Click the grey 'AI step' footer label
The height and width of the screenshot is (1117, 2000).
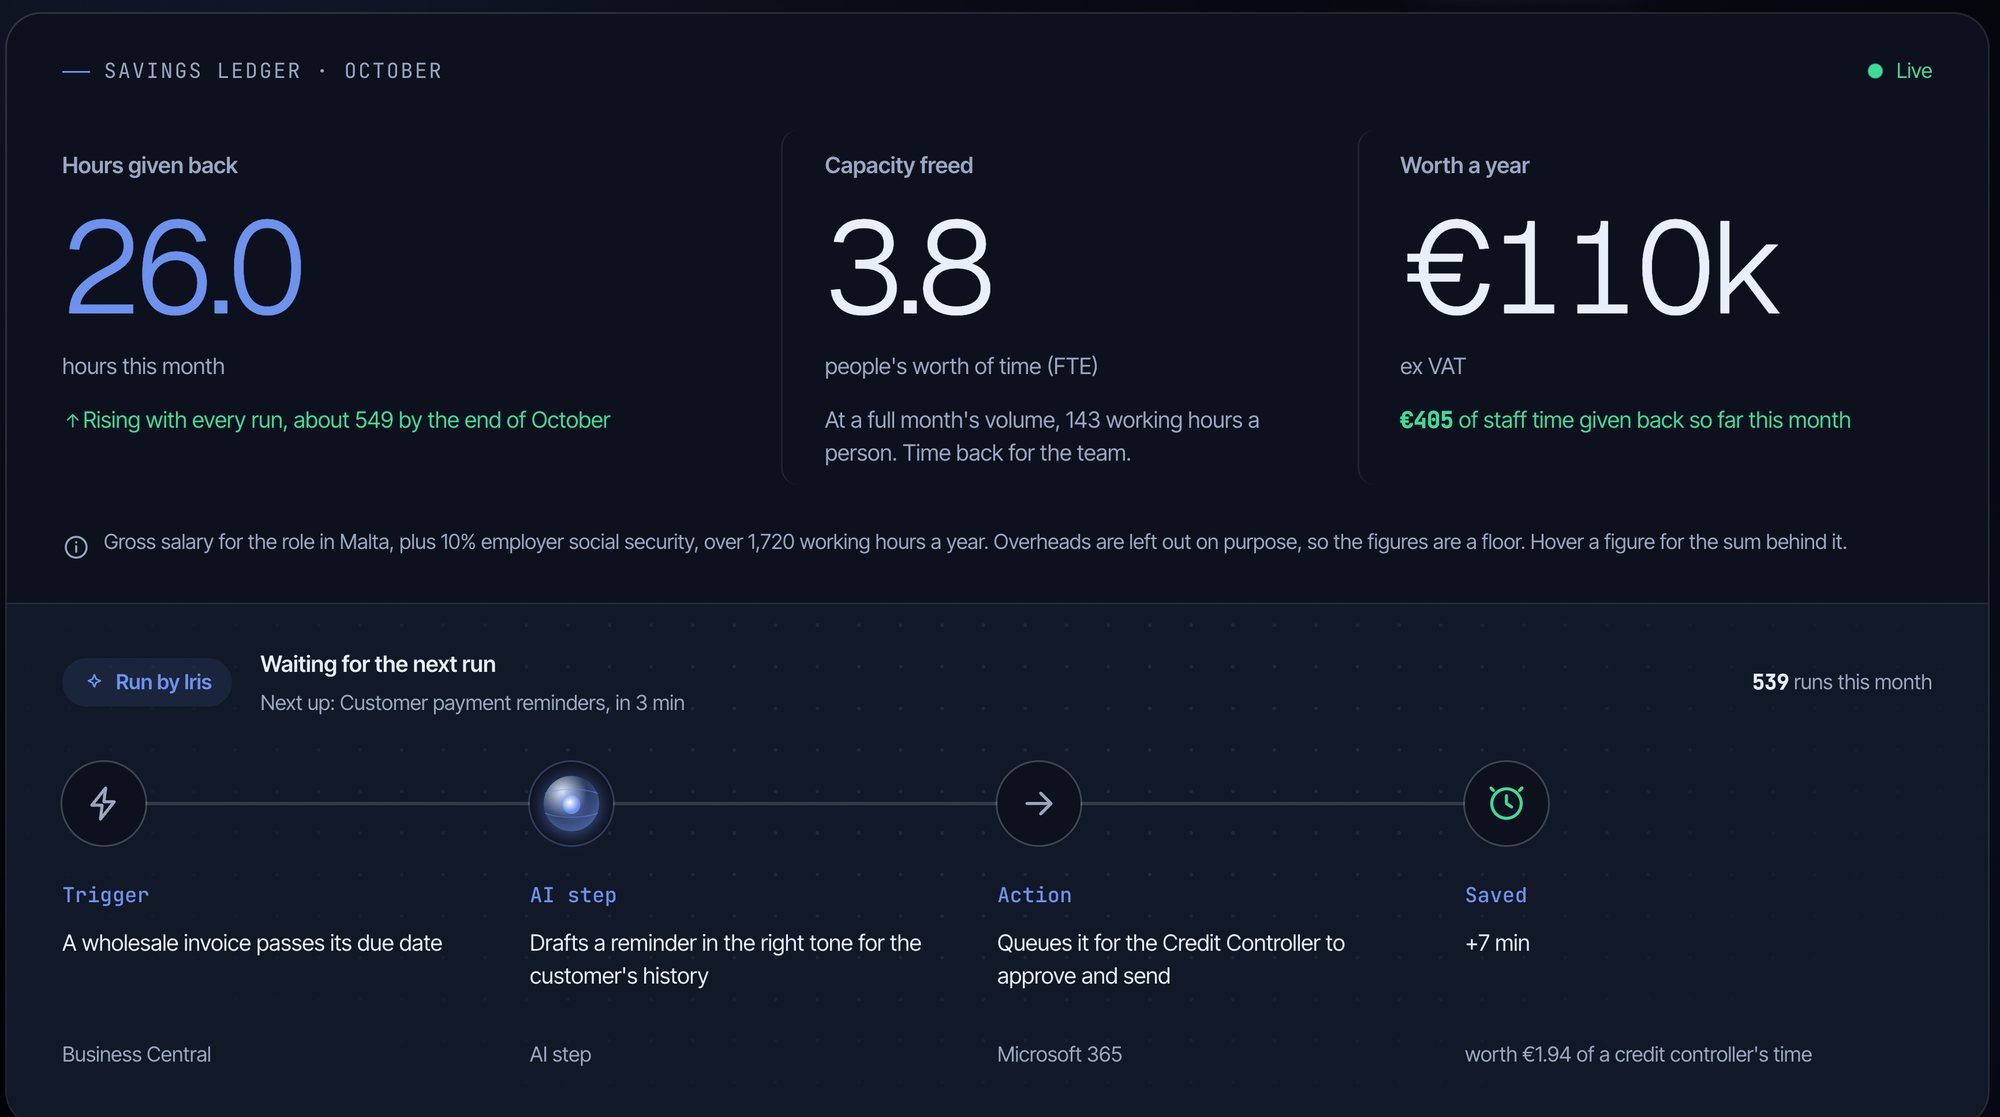[560, 1054]
